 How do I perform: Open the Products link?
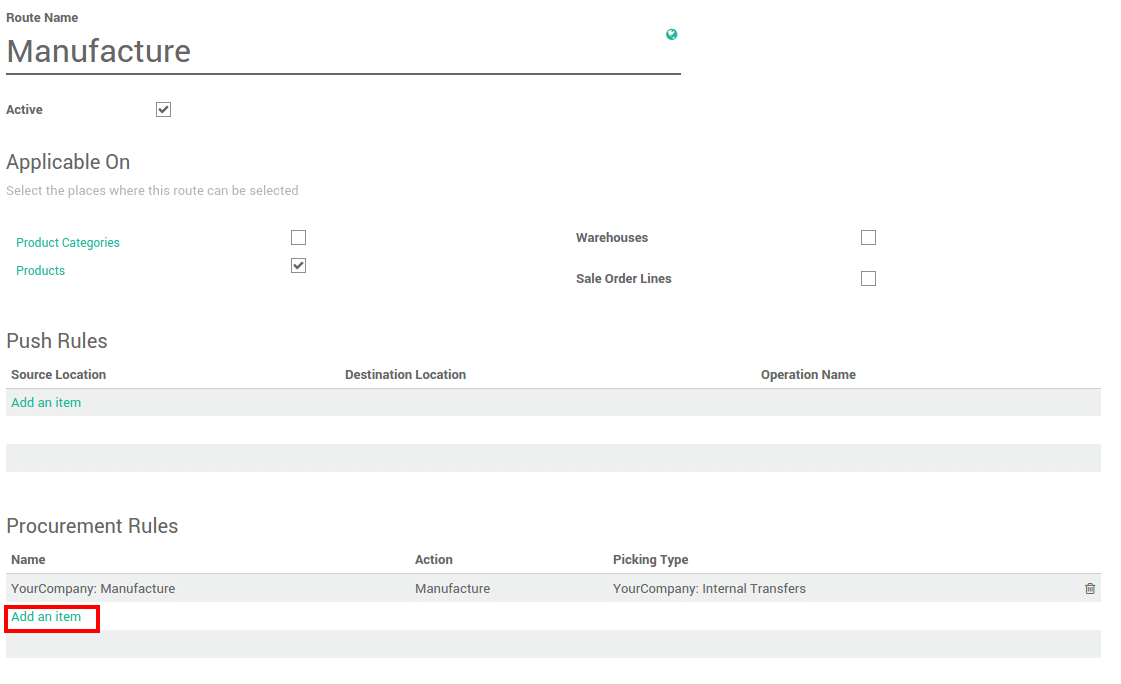pos(40,270)
